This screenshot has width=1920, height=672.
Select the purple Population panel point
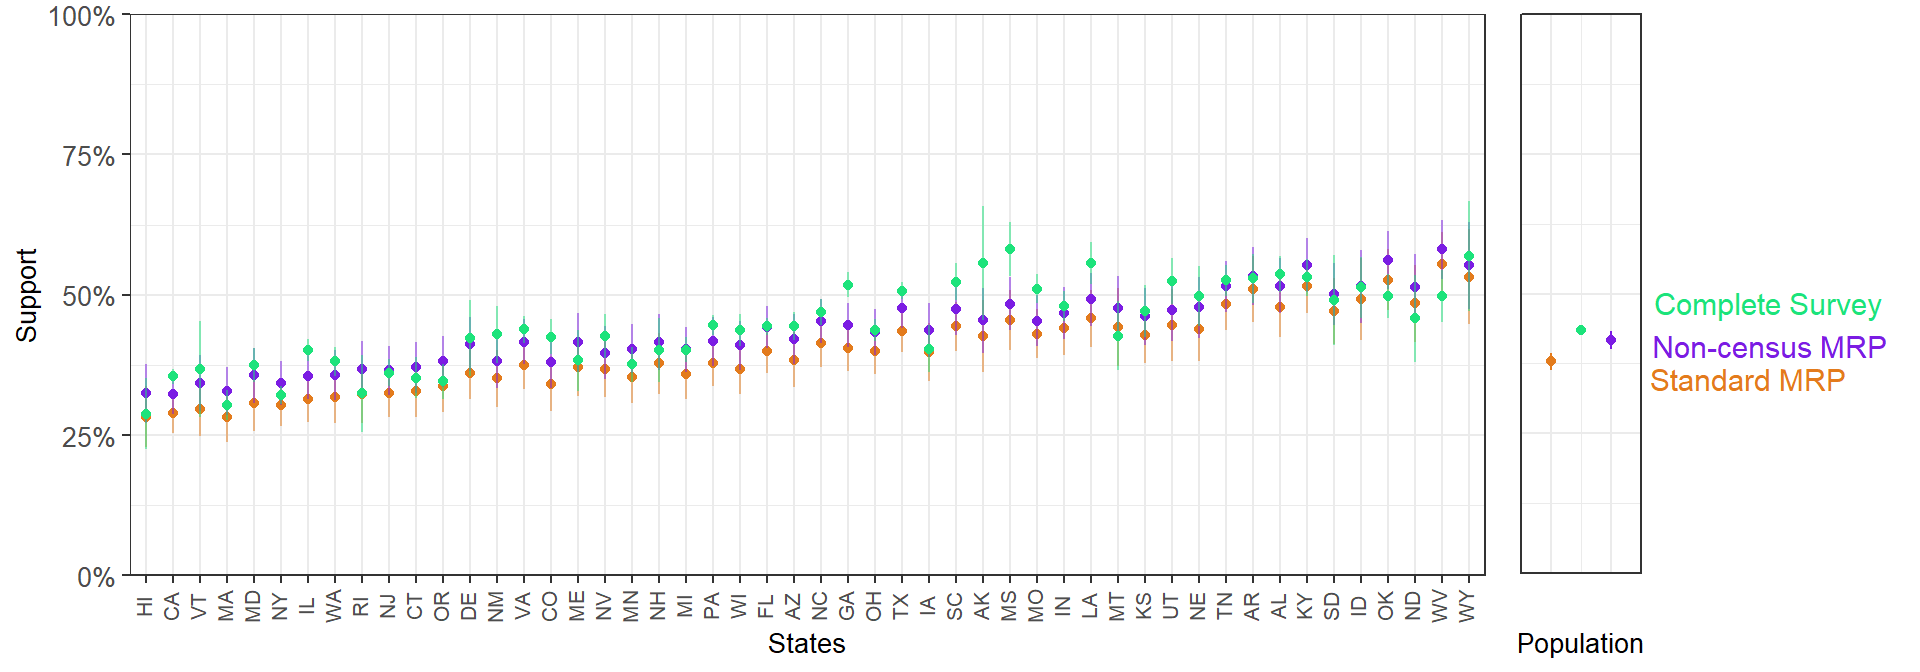pos(1610,340)
